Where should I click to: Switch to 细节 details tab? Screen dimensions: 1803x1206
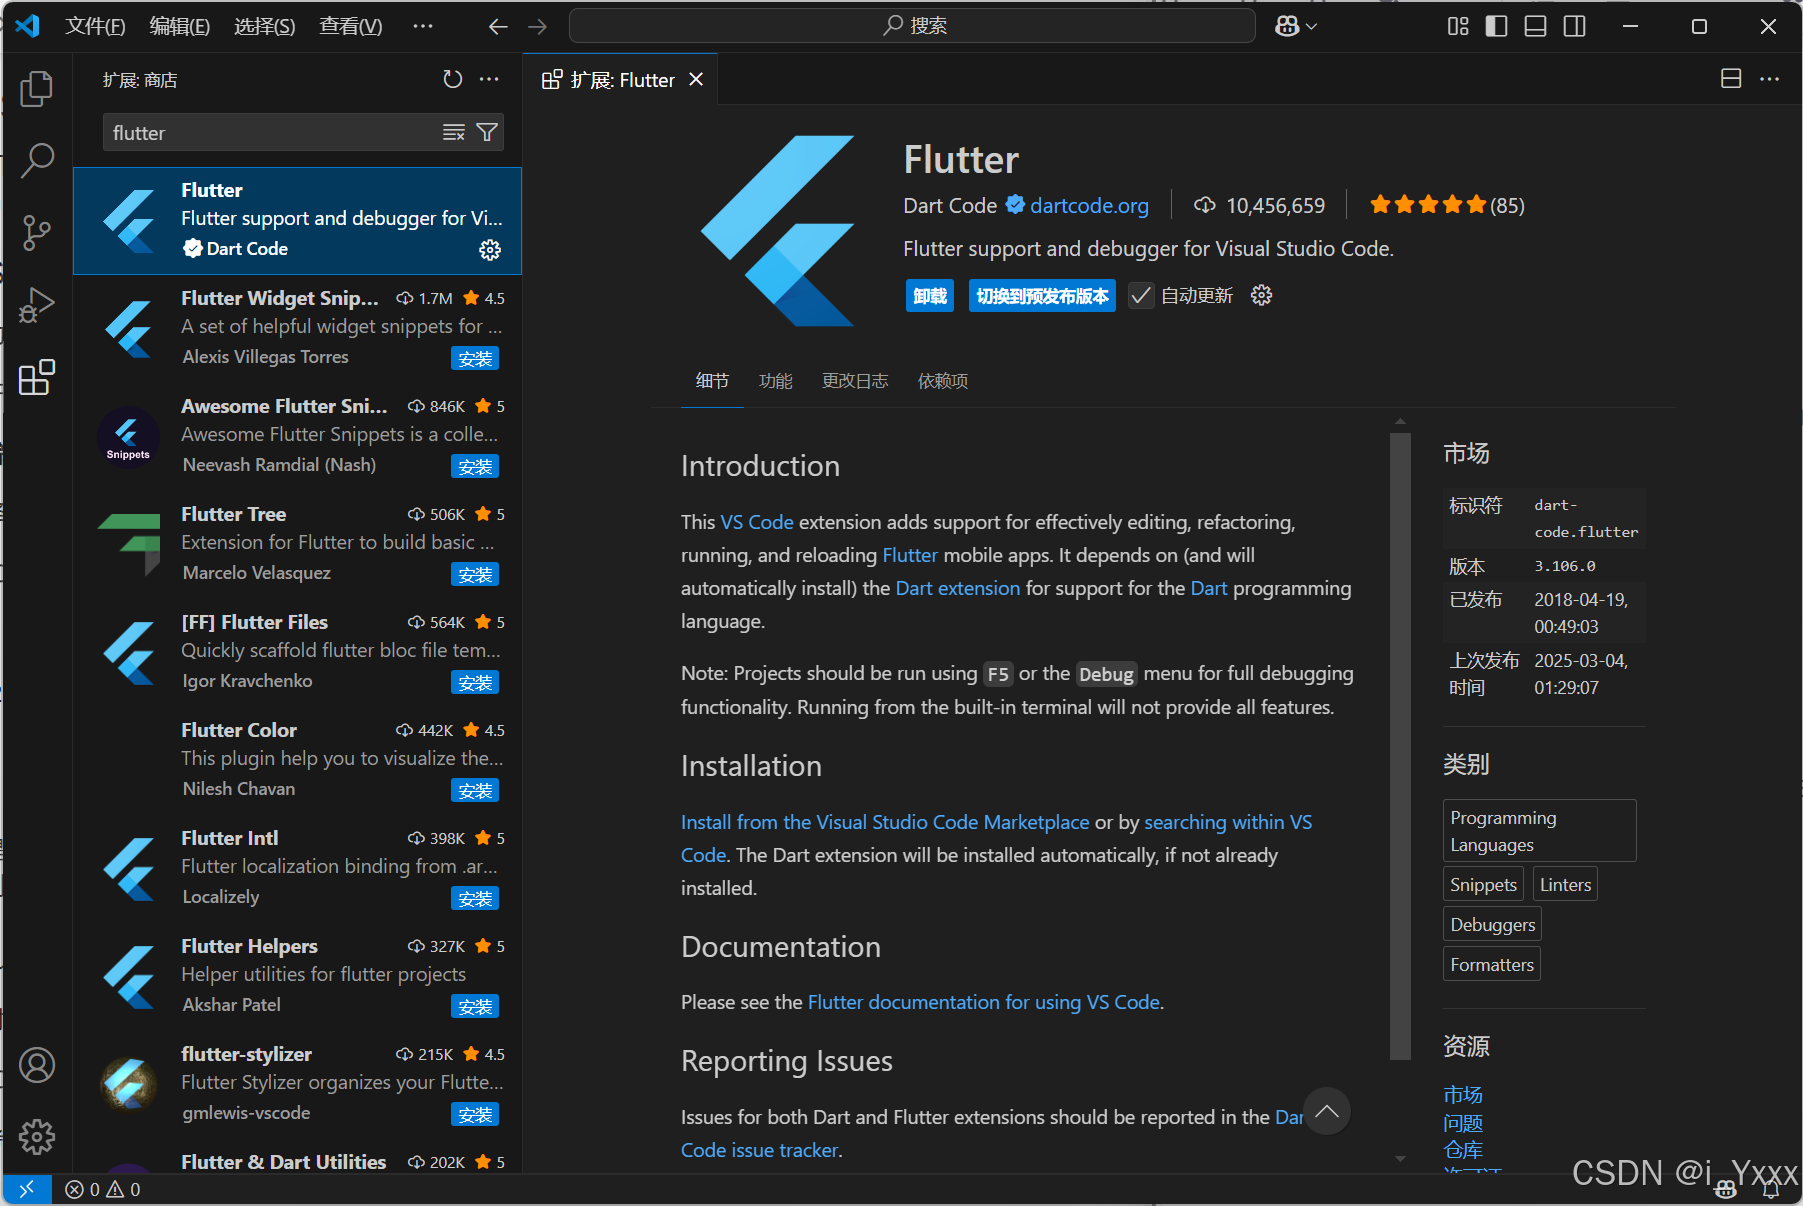coord(712,381)
